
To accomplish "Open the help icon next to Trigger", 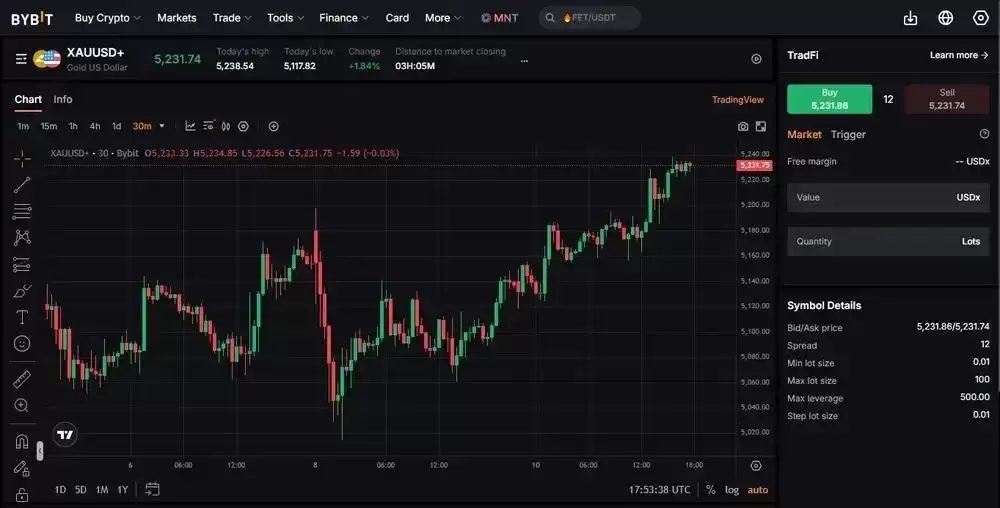I will click(x=984, y=134).
